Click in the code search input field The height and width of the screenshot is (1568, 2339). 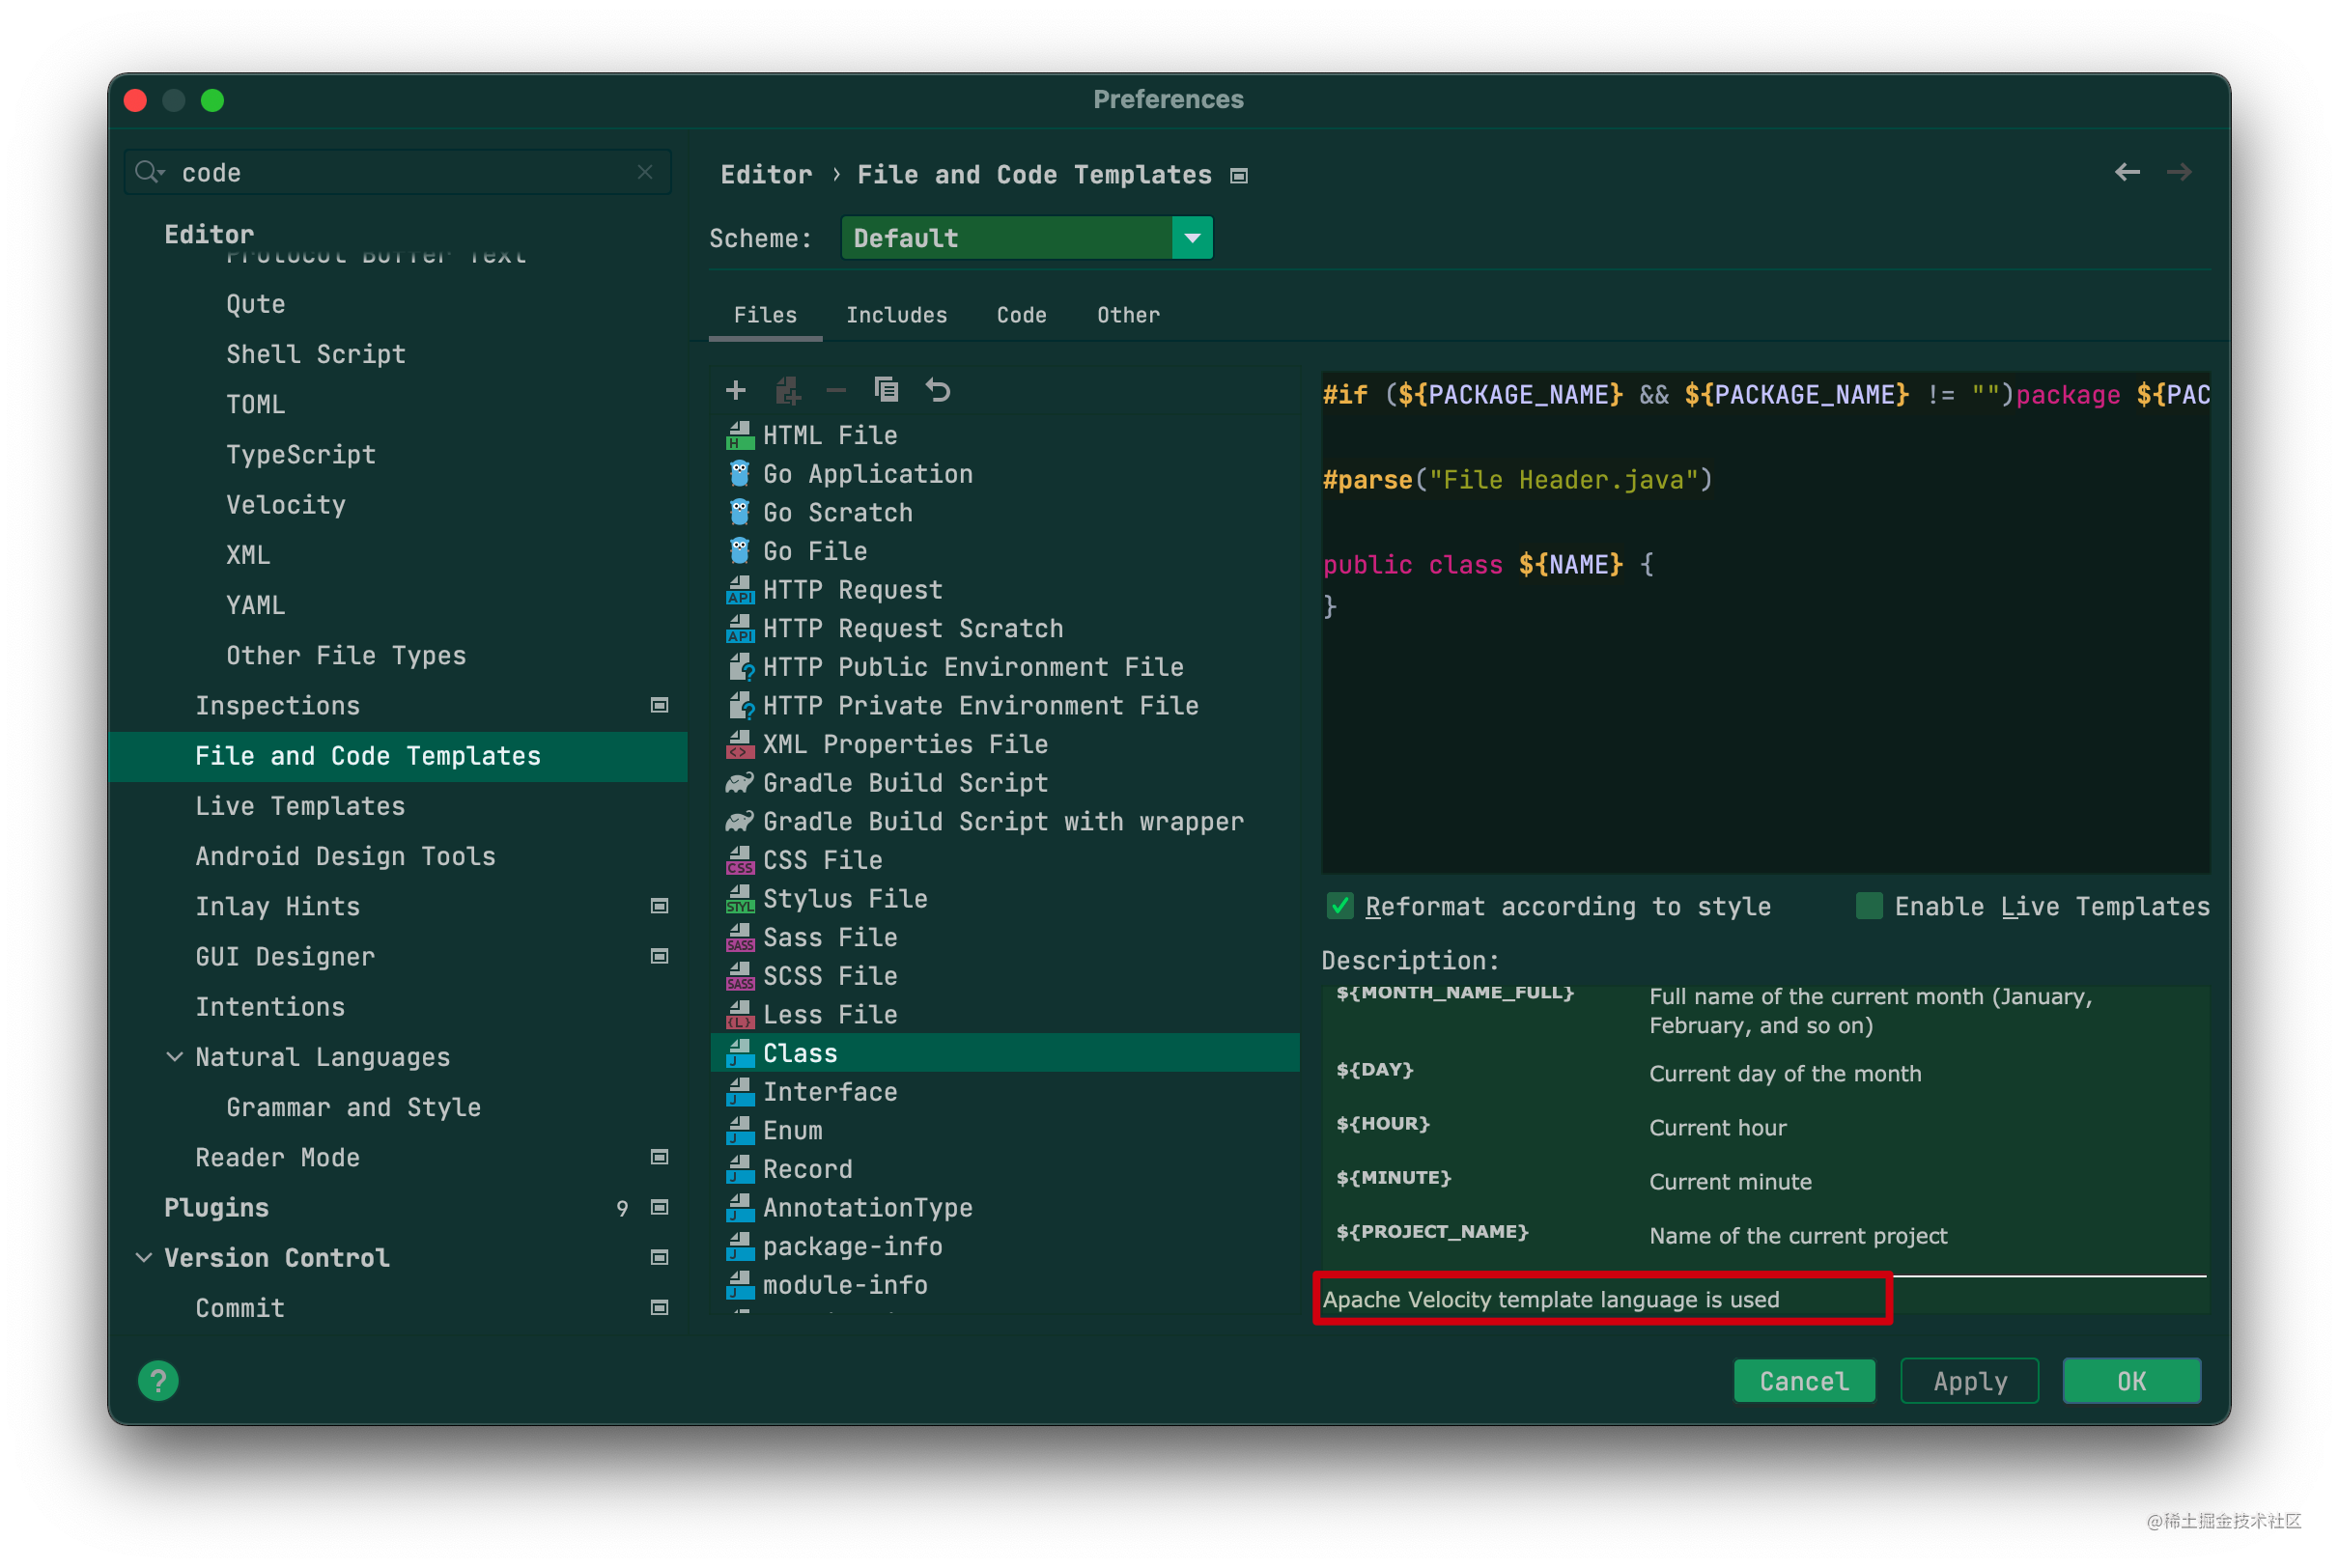coord(399,172)
